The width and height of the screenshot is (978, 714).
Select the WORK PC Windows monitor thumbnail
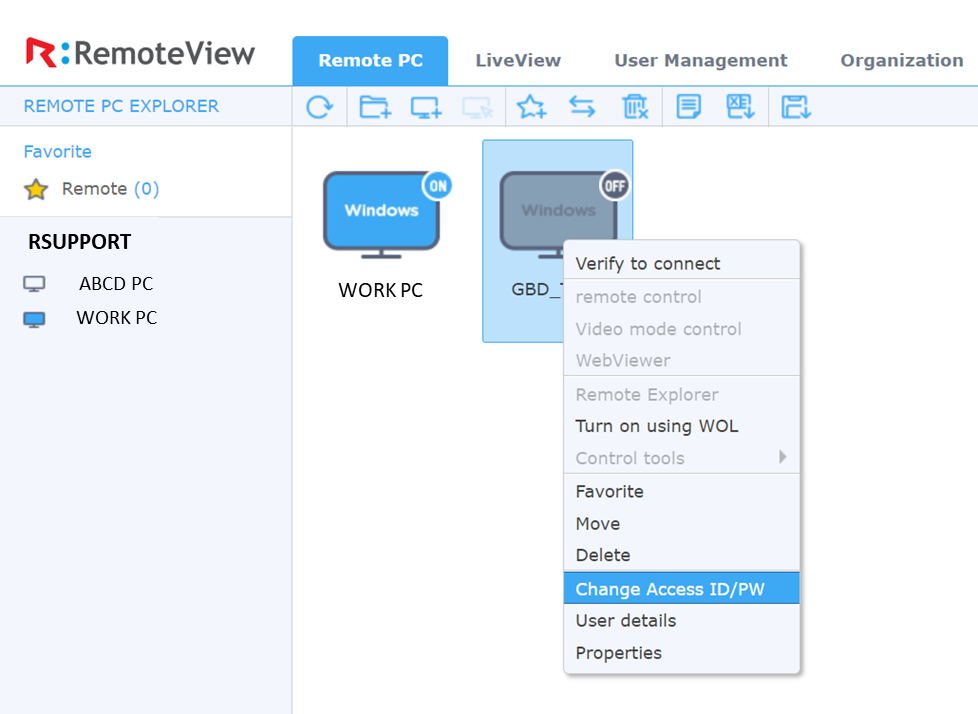click(x=381, y=215)
